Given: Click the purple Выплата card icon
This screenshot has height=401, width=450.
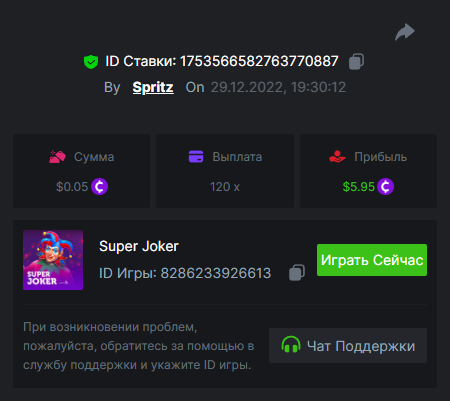Looking at the screenshot, I should point(196,156).
